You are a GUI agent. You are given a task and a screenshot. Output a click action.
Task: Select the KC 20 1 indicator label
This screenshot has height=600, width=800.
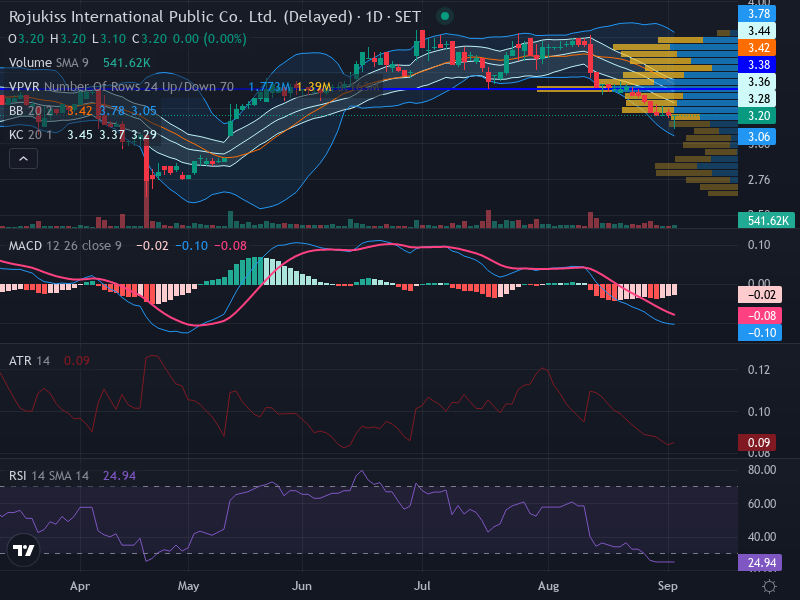31,135
